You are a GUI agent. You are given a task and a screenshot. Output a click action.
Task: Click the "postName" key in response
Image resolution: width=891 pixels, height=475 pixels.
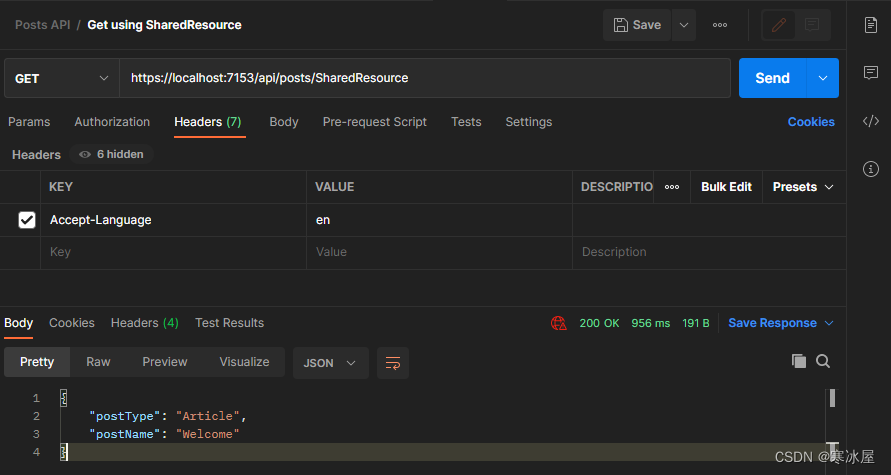125,434
